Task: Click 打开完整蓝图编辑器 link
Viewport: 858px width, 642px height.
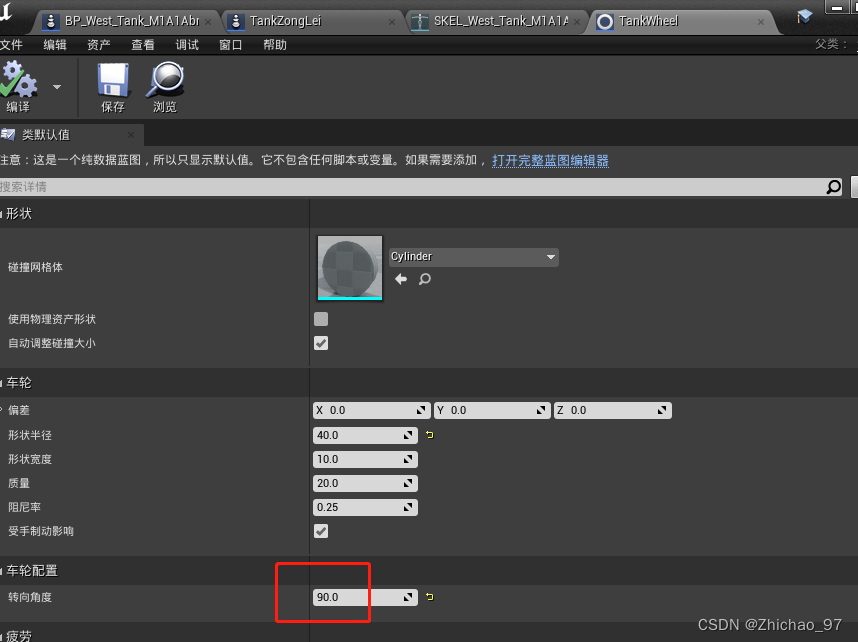Action: (x=550, y=160)
